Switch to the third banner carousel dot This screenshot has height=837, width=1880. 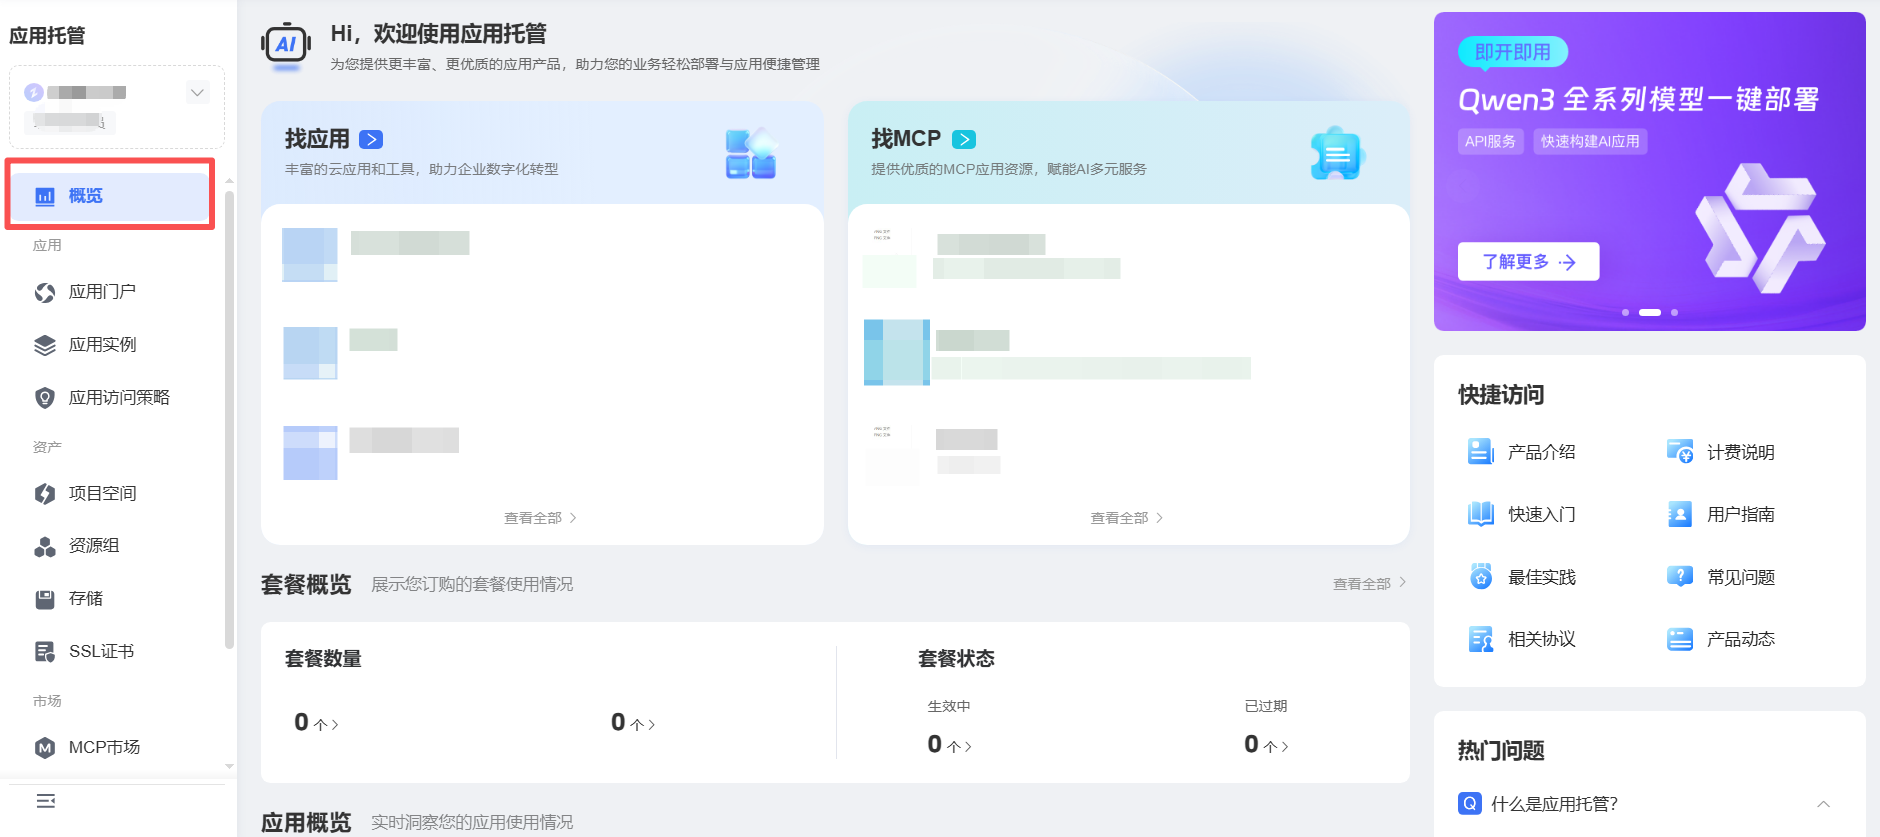(1675, 313)
